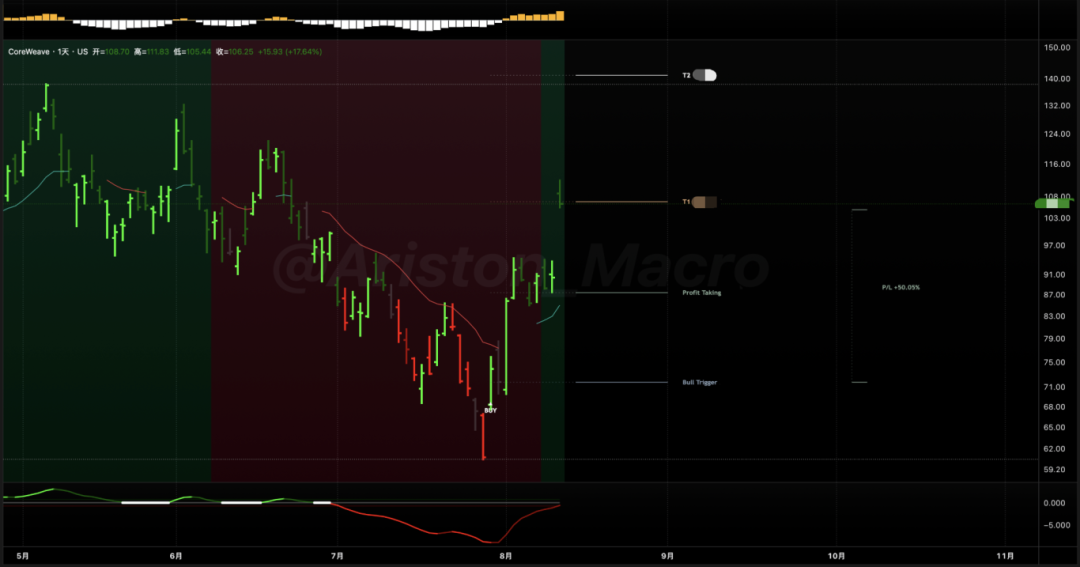The height and width of the screenshot is (567, 1080).
Task: Click the 10月 time axis label
Action: (836, 556)
